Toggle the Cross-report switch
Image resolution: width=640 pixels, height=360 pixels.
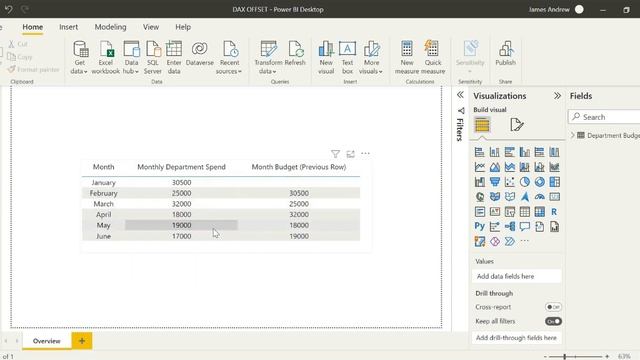(553, 307)
